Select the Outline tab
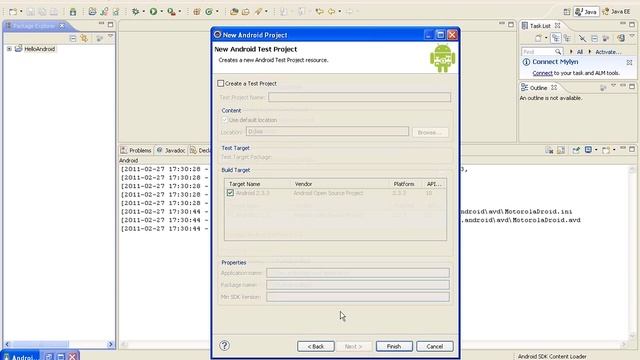 click(x=538, y=88)
